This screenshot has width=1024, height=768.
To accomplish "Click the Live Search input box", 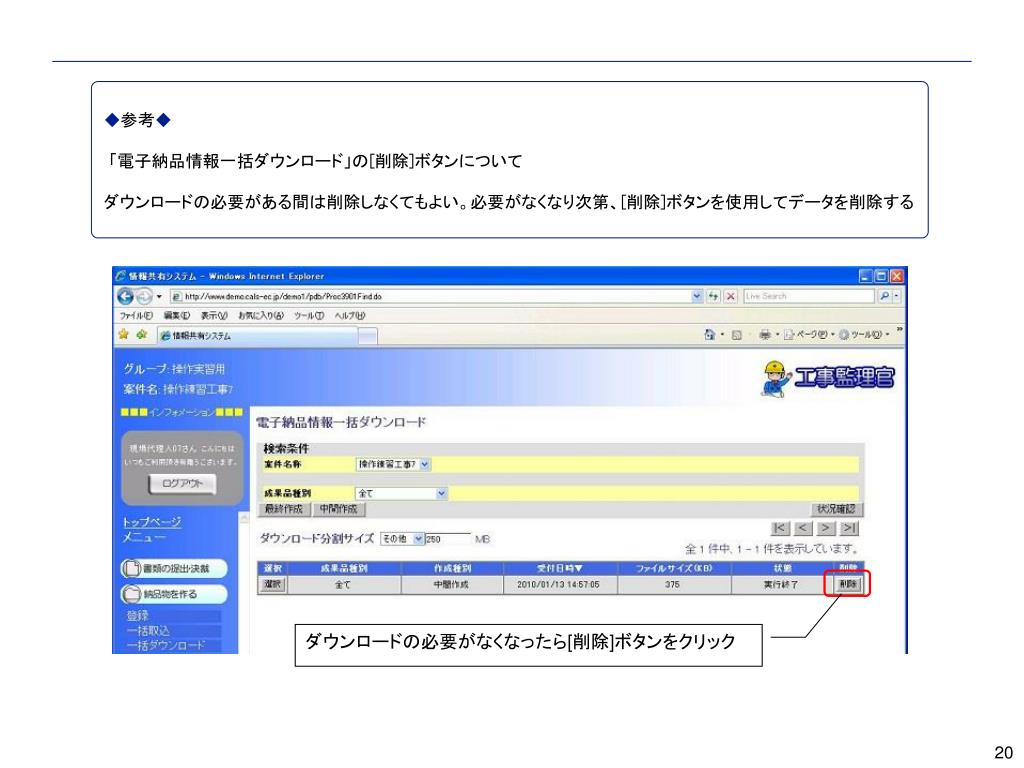I will coord(808,296).
